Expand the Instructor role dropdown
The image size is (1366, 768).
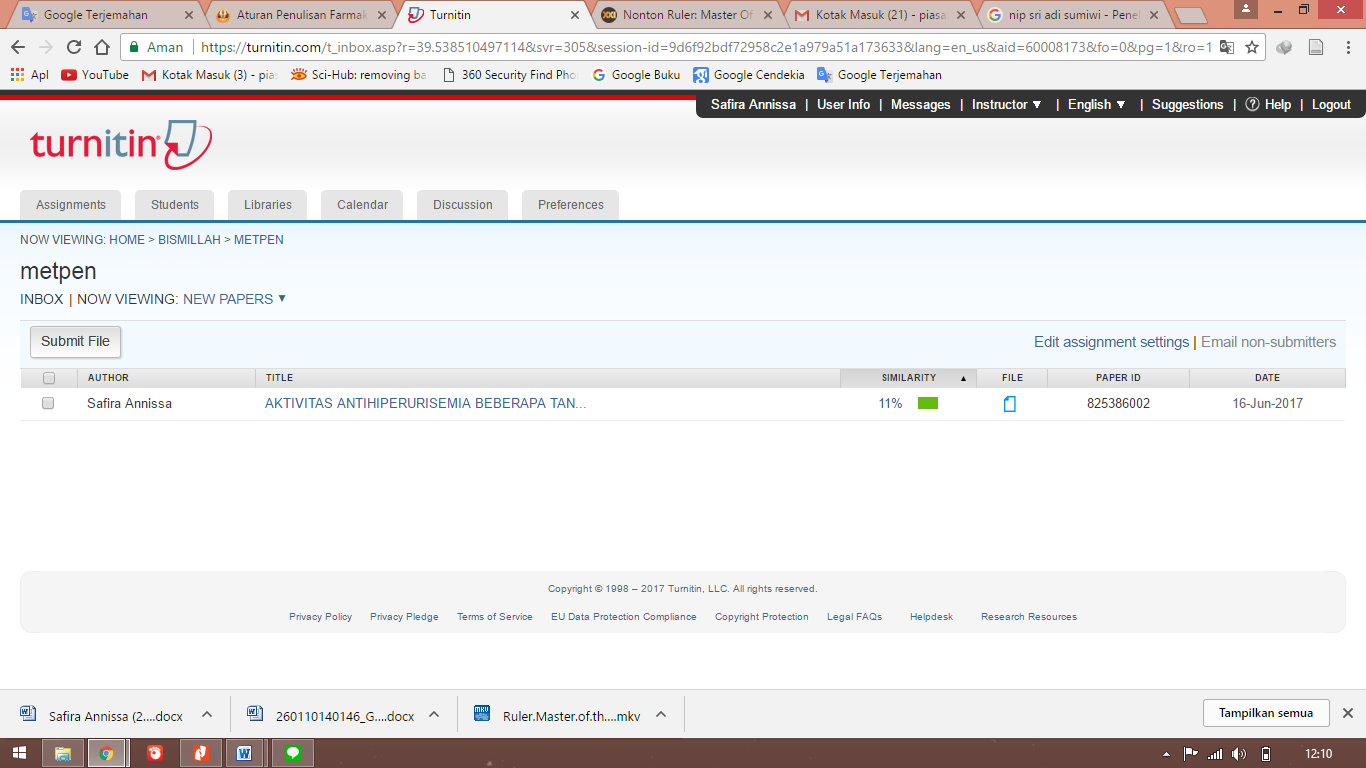1007,104
